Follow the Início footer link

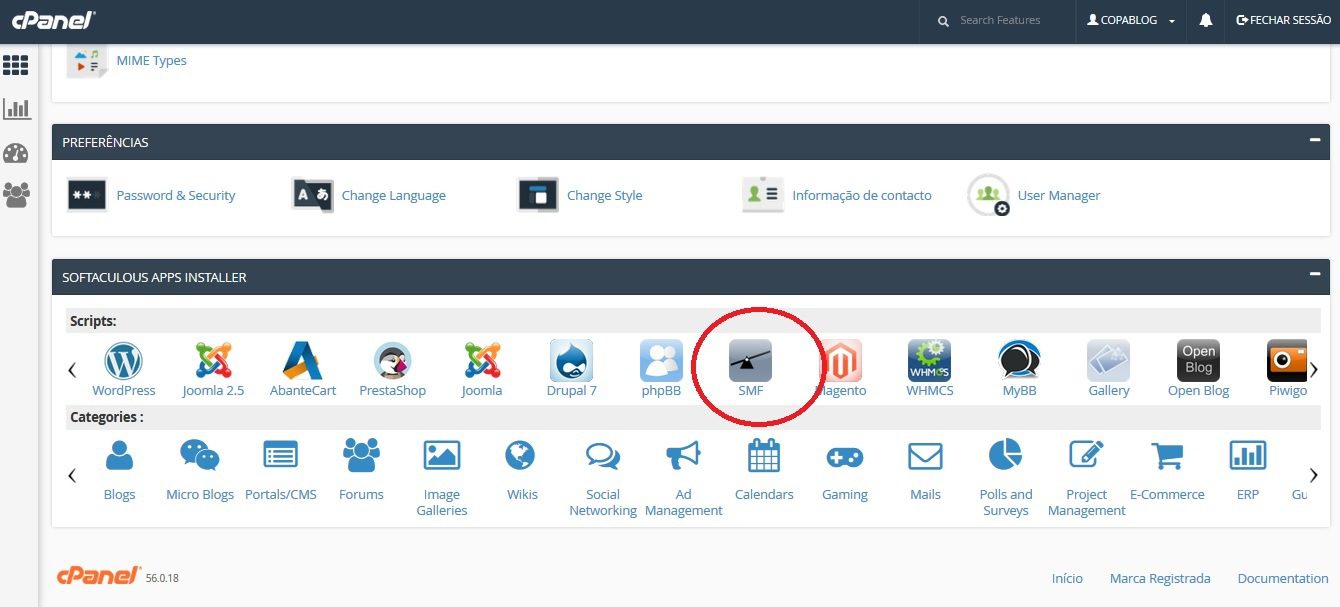[x=1067, y=578]
